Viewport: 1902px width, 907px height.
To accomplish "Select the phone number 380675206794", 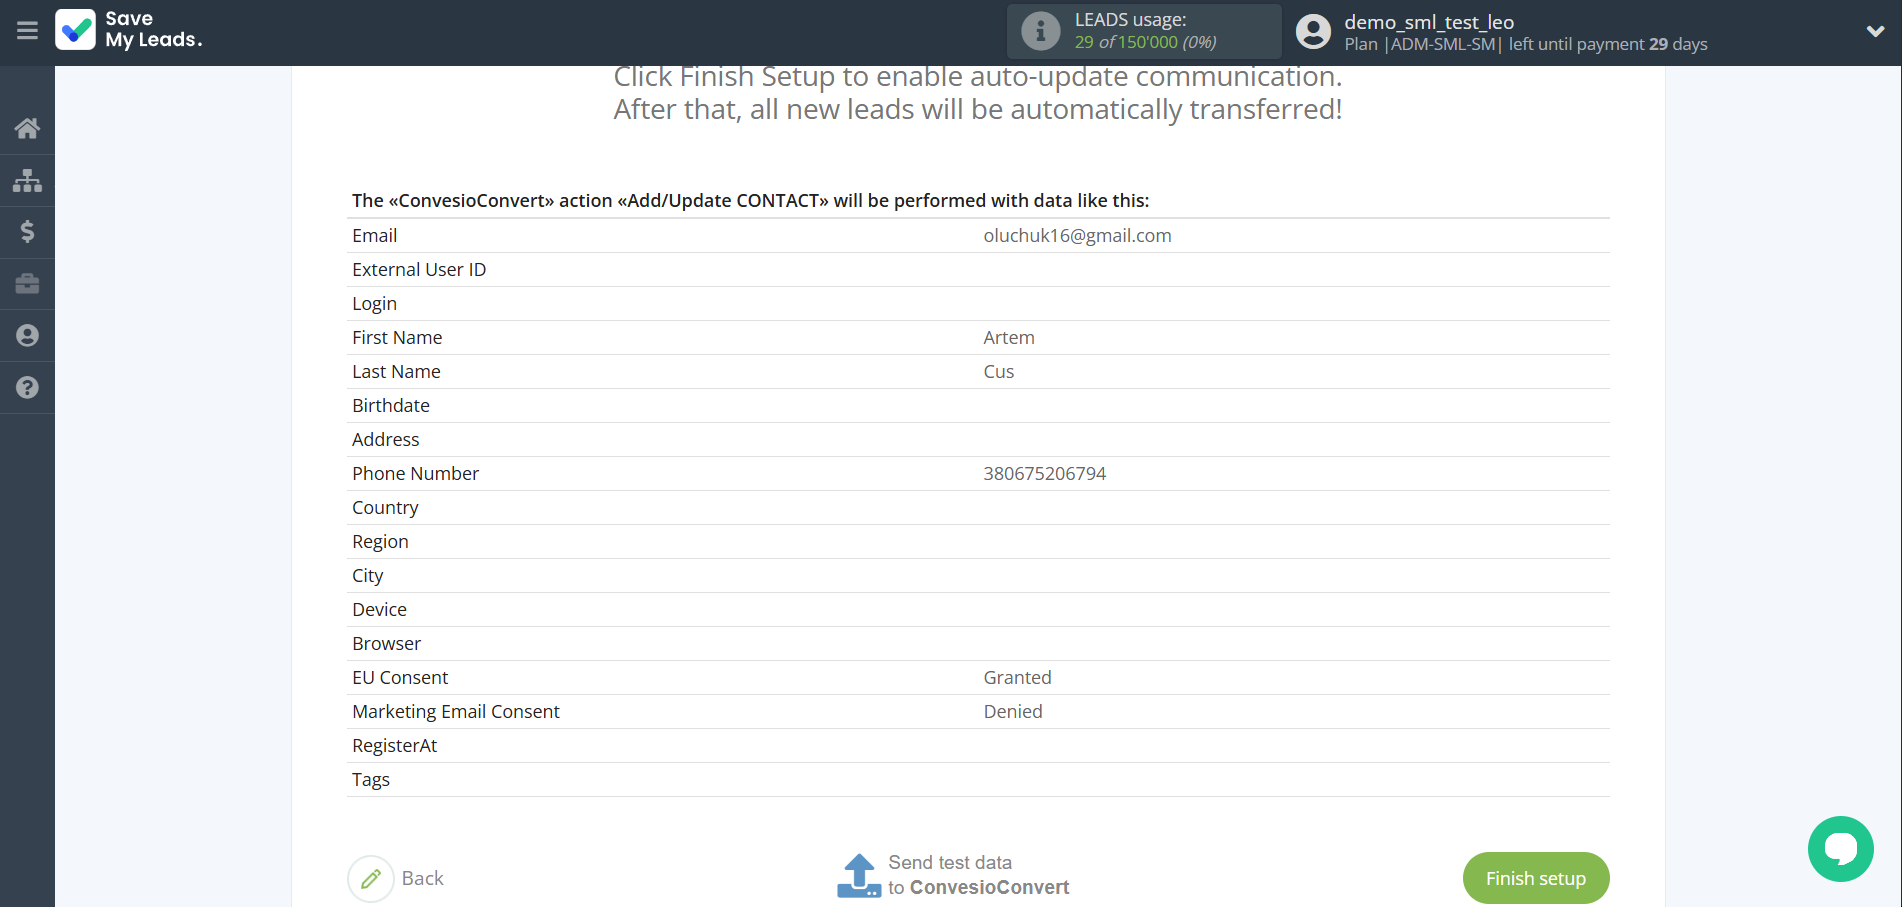I will 1044,473.
